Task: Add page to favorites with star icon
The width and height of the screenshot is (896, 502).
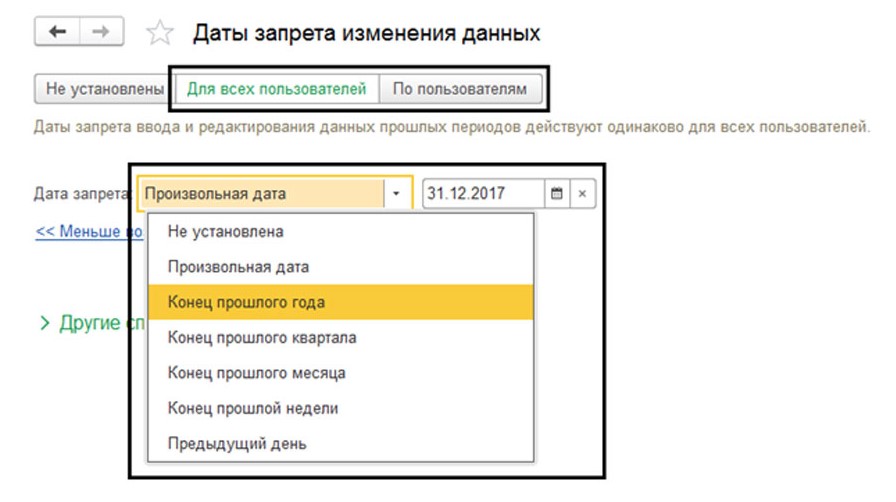Action: coord(159,34)
